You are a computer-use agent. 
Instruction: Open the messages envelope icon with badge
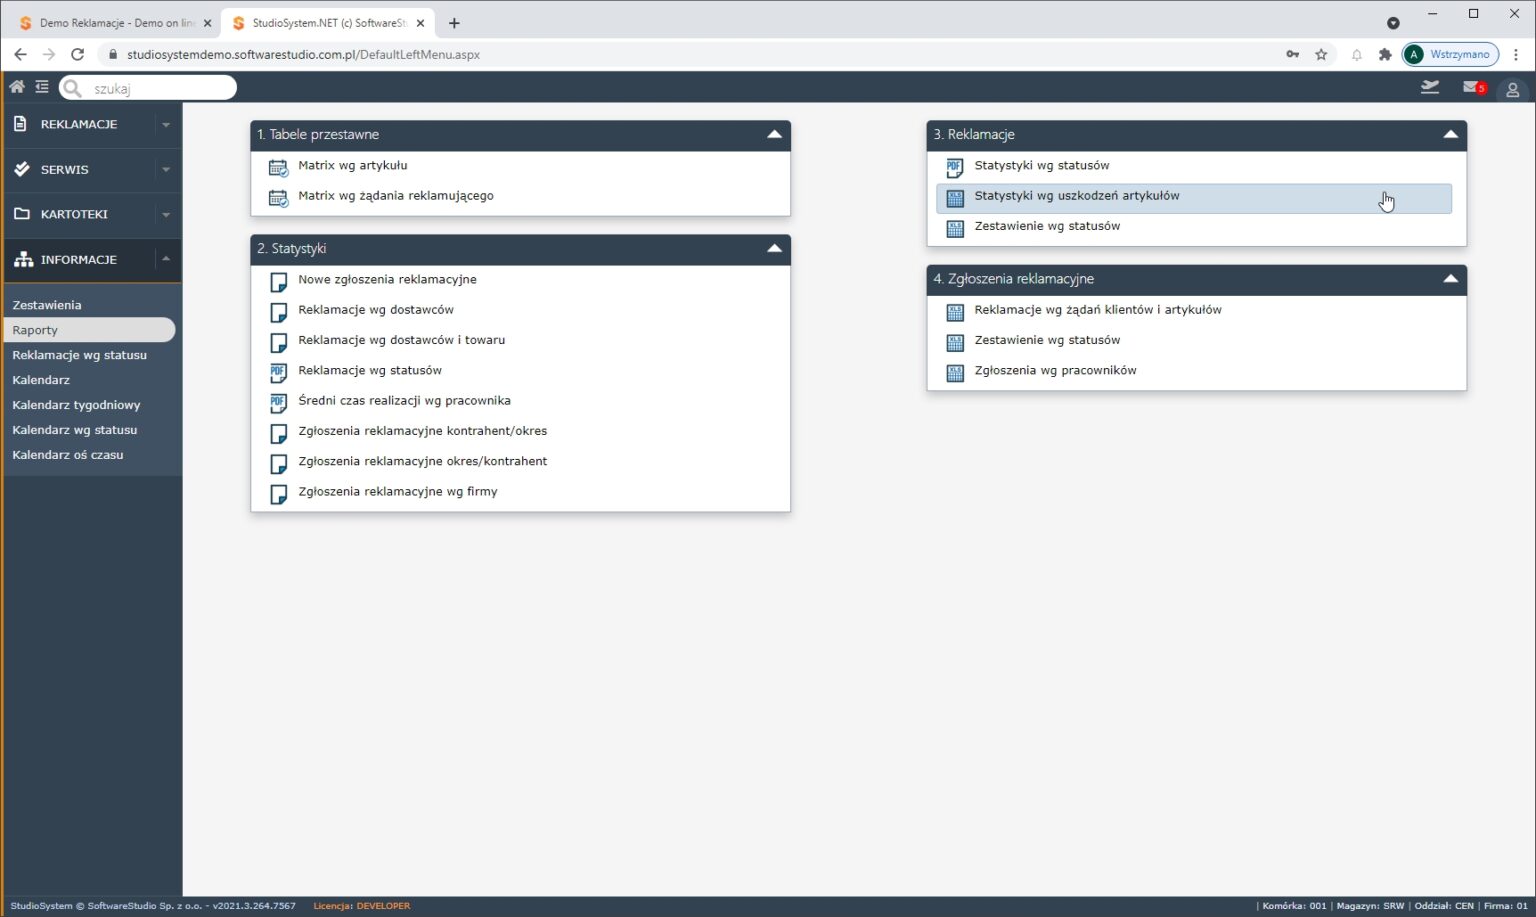[x=1473, y=88]
